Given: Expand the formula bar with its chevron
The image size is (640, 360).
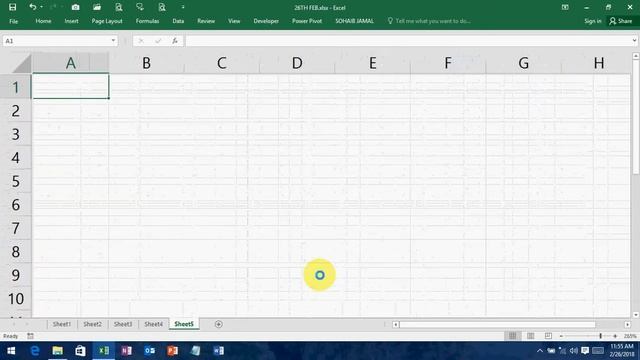Looking at the screenshot, I should pyautogui.click(x=634, y=41).
